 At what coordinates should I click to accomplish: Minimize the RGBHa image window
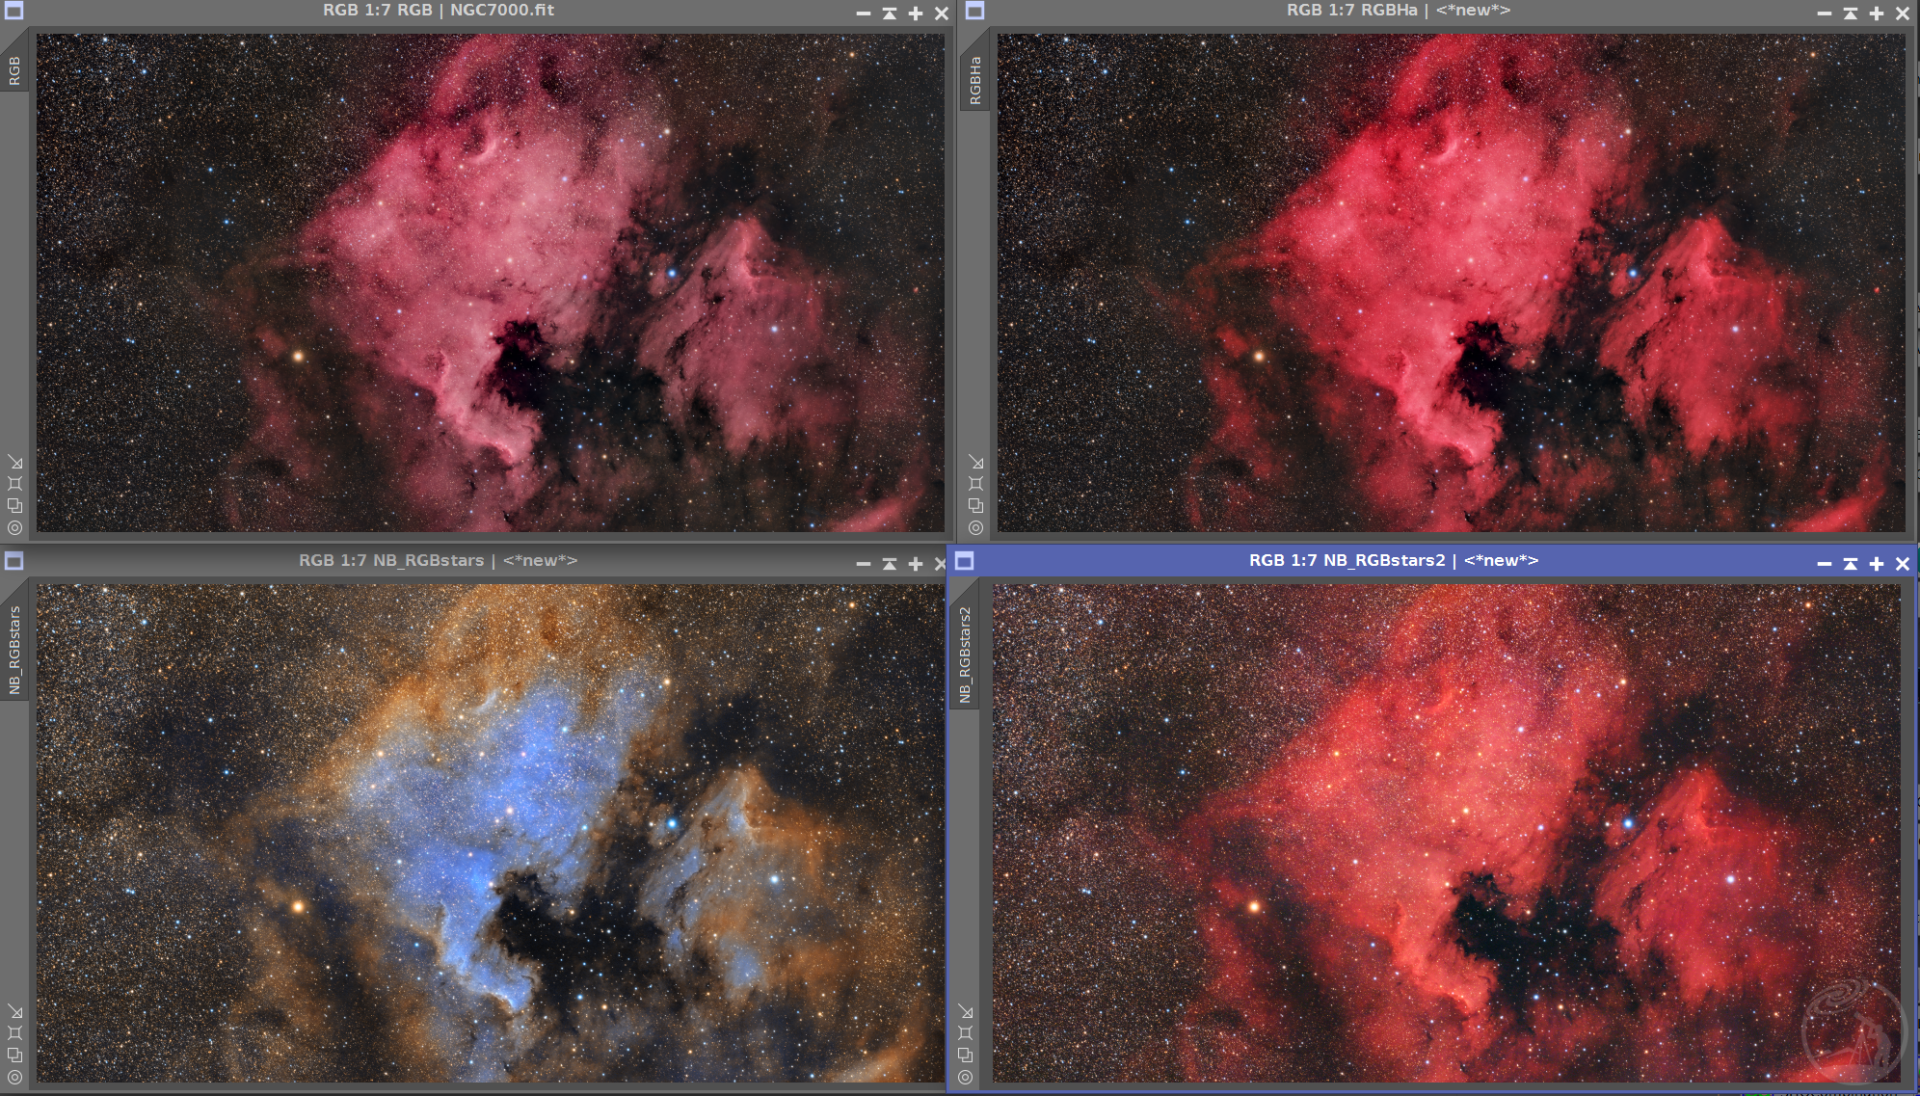click(1824, 13)
